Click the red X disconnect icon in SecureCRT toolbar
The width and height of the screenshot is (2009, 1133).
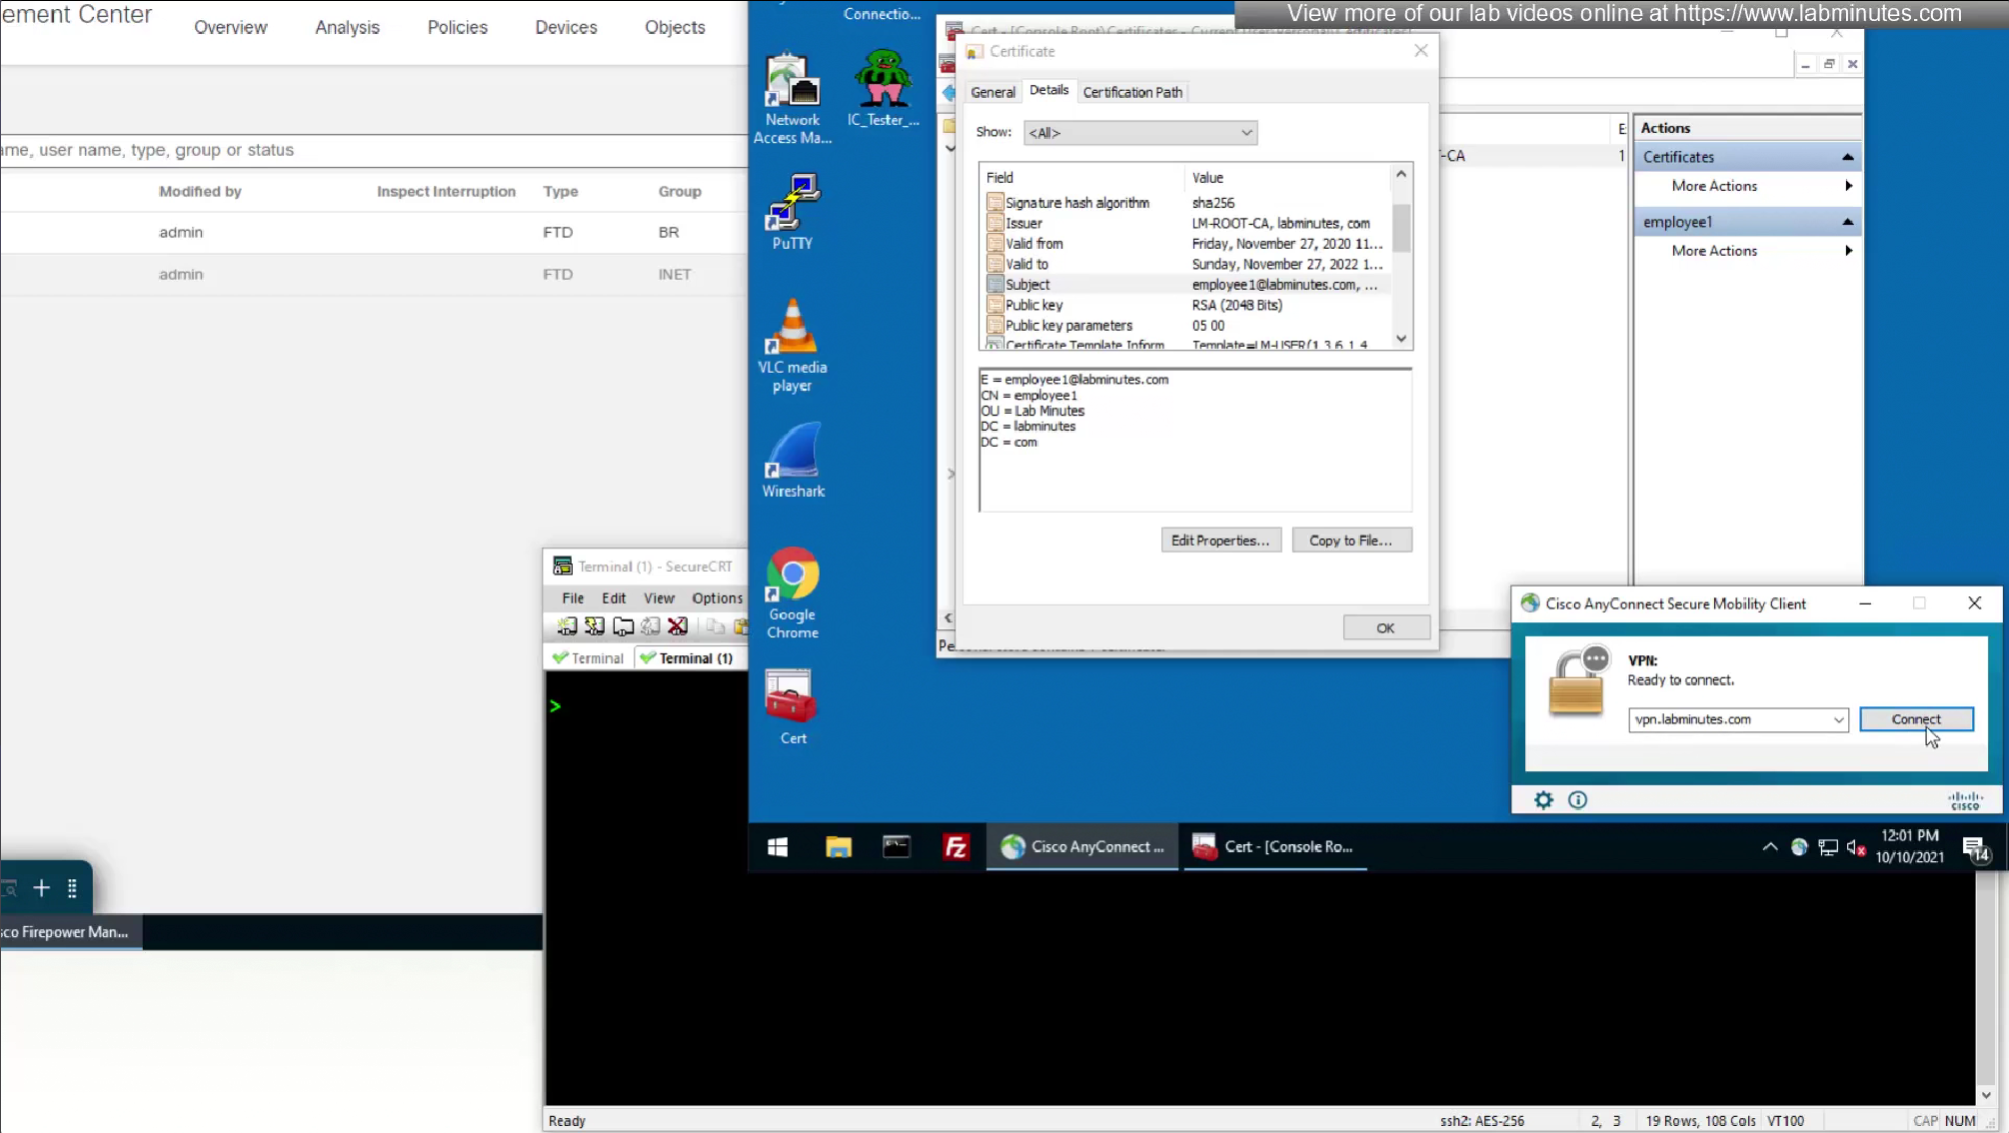(x=677, y=626)
